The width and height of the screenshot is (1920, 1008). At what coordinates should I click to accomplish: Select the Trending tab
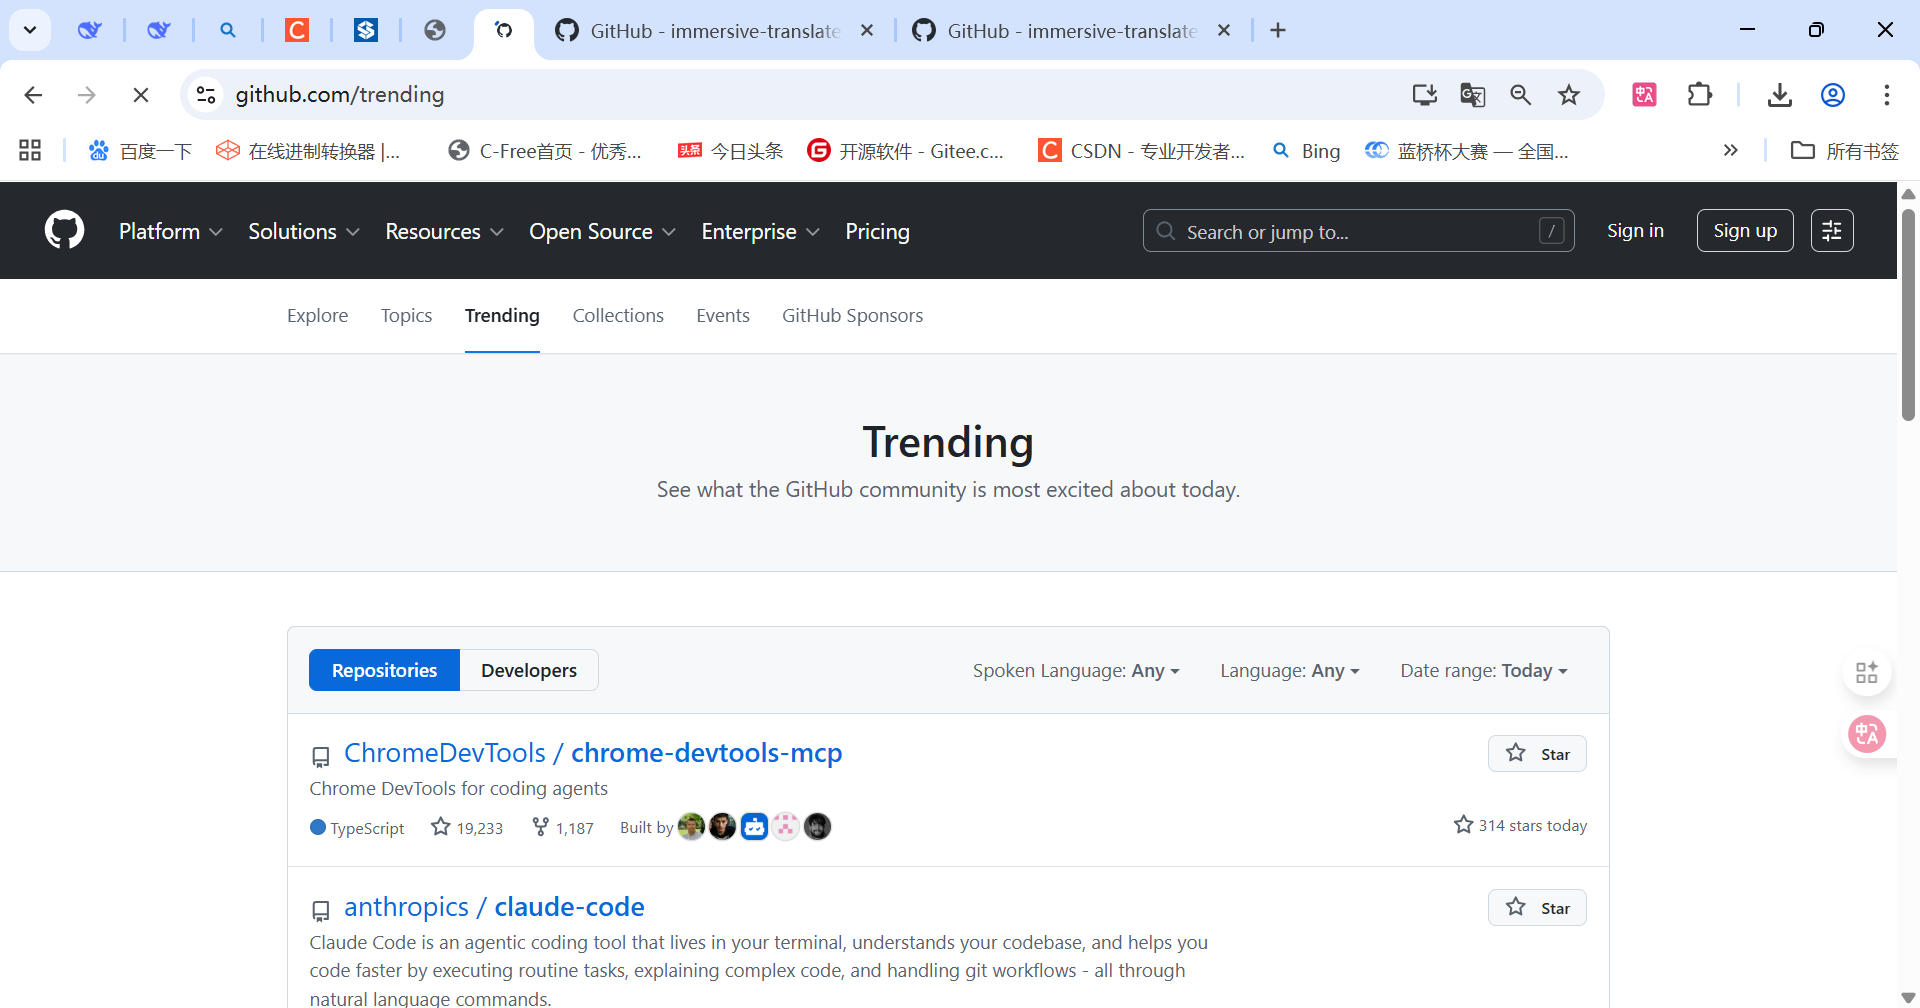502,315
